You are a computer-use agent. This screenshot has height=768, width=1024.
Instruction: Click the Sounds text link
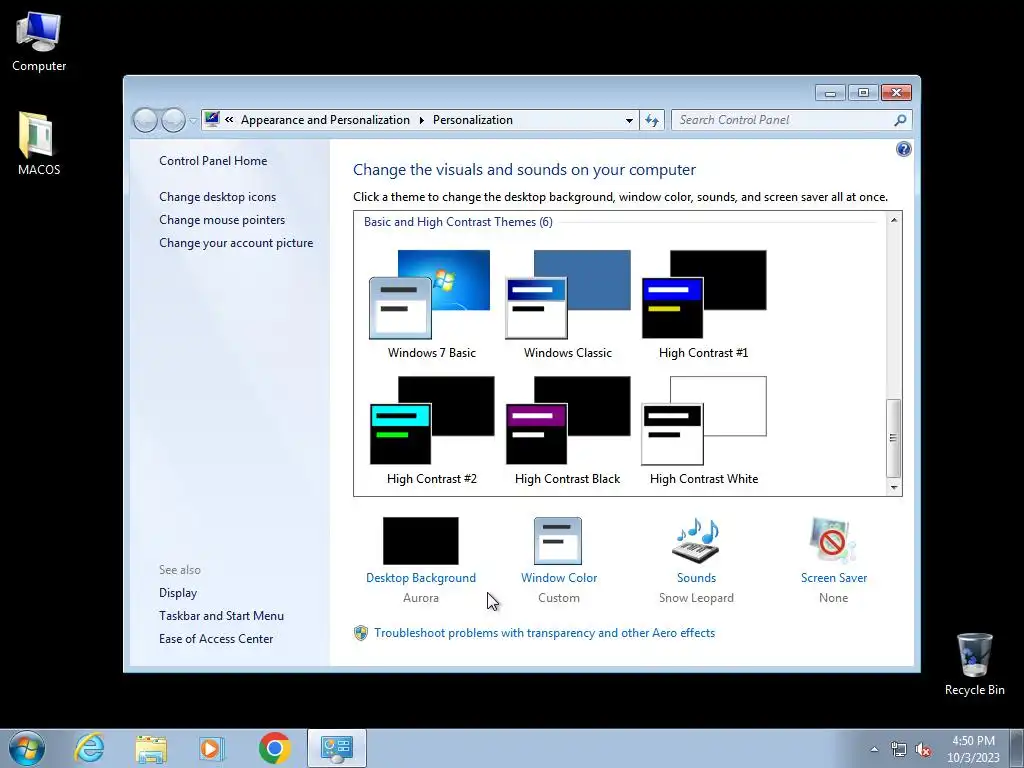pos(696,577)
